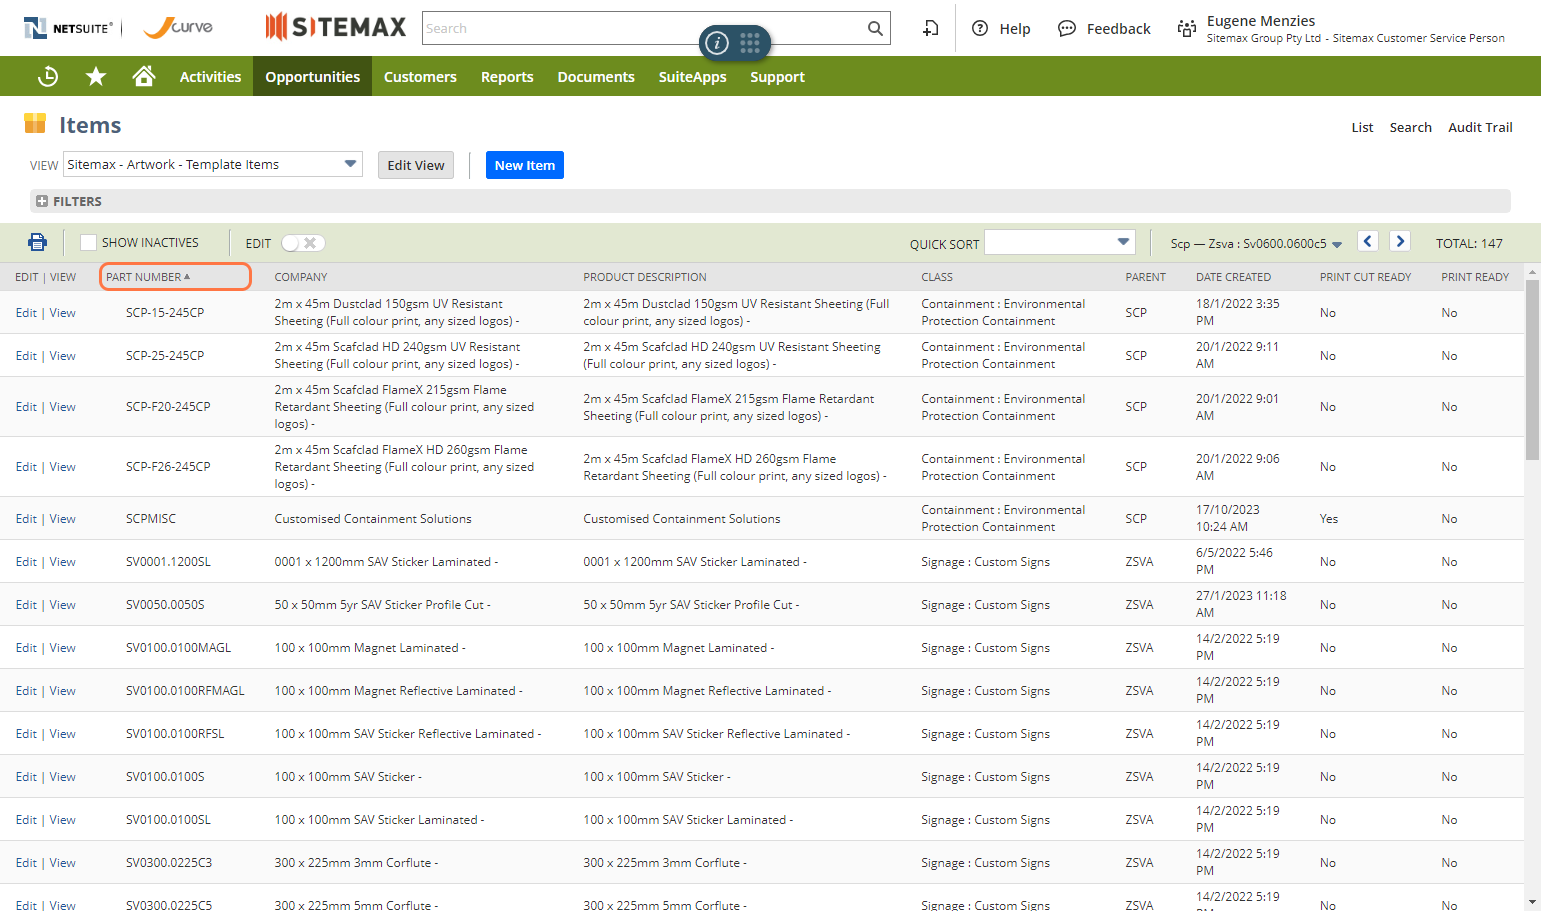Click the search magnifier icon
Image resolution: width=1541 pixels, height=911 pixels.
pos(875,29)
